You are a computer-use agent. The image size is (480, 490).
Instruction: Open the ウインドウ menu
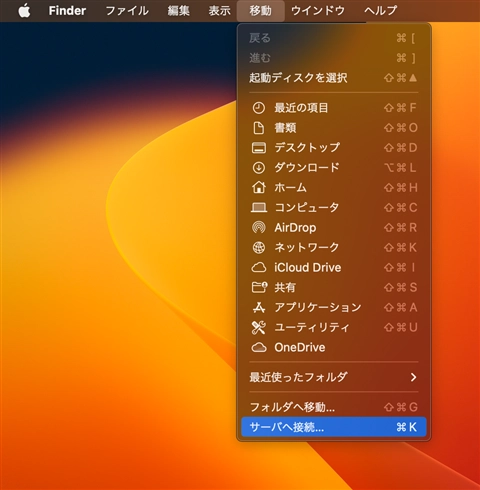[318, 11]
